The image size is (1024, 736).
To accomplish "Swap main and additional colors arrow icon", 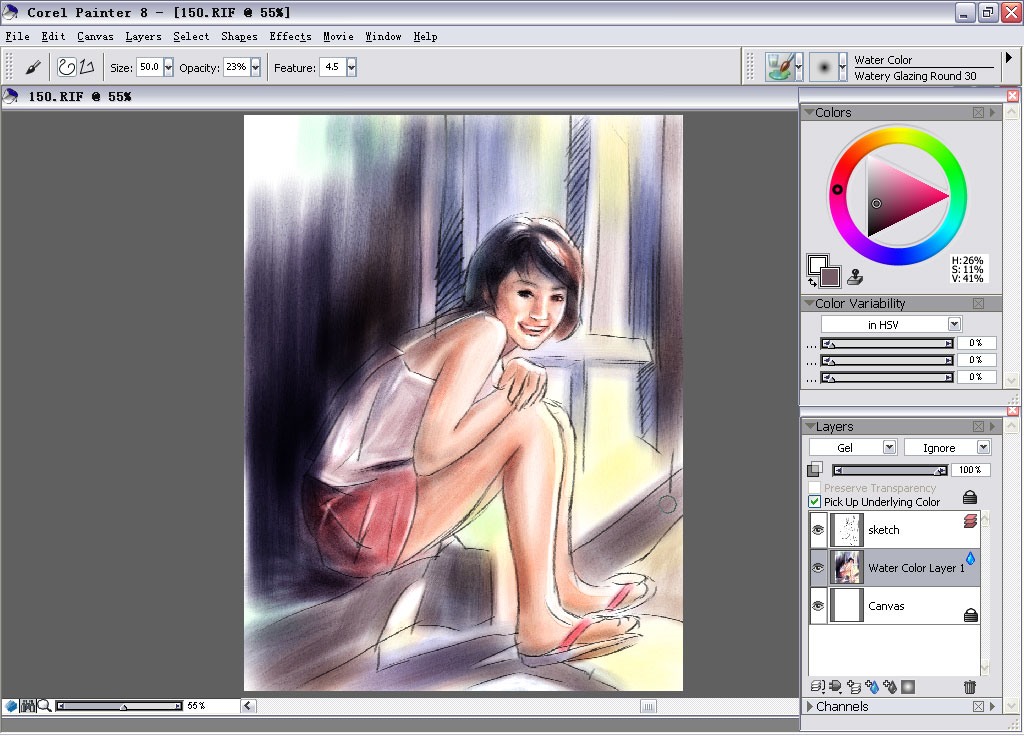I will (x=812, y=283).
